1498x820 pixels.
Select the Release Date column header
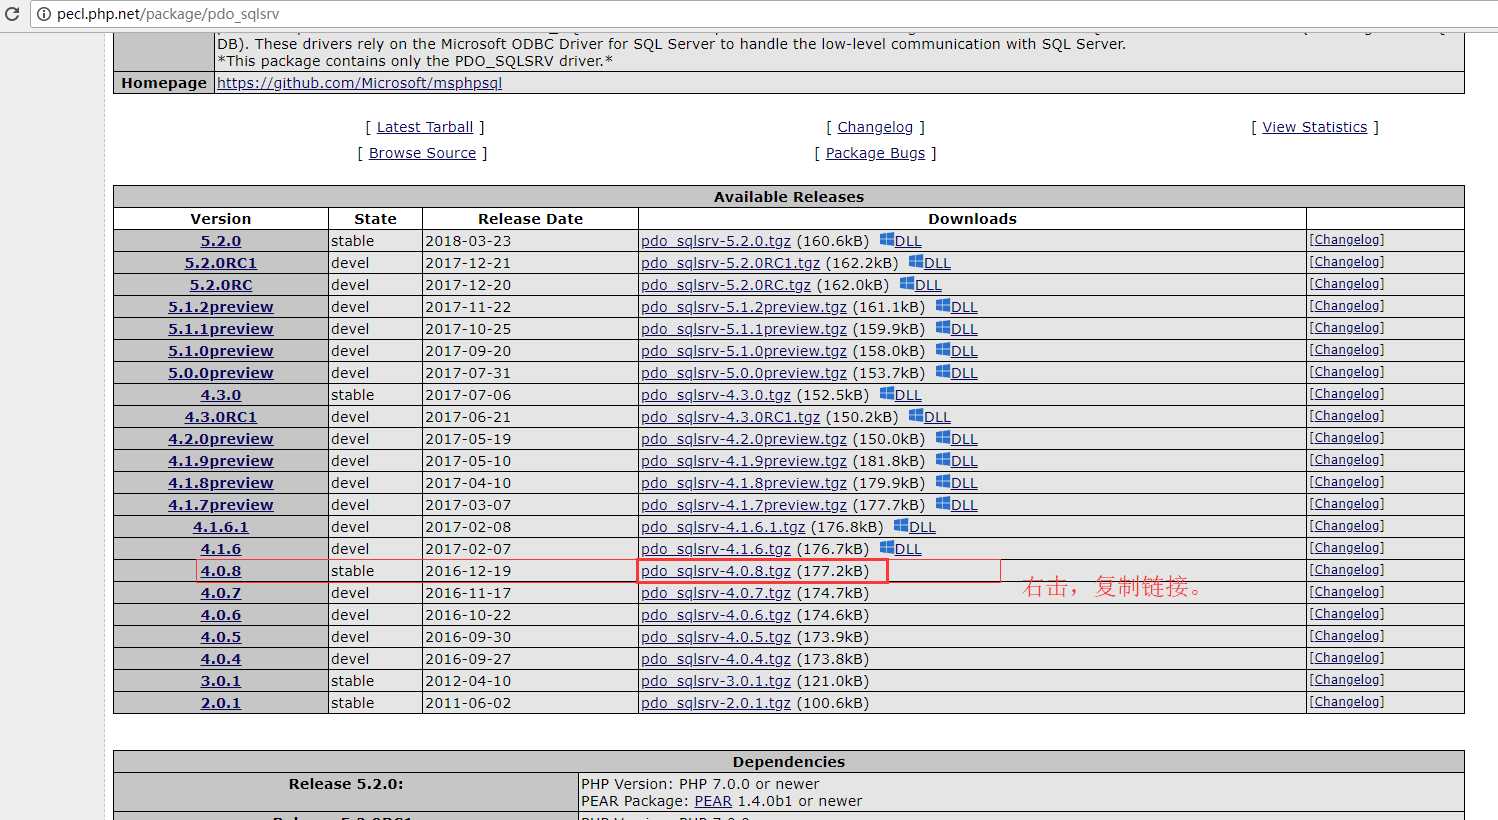coord(530,219)
